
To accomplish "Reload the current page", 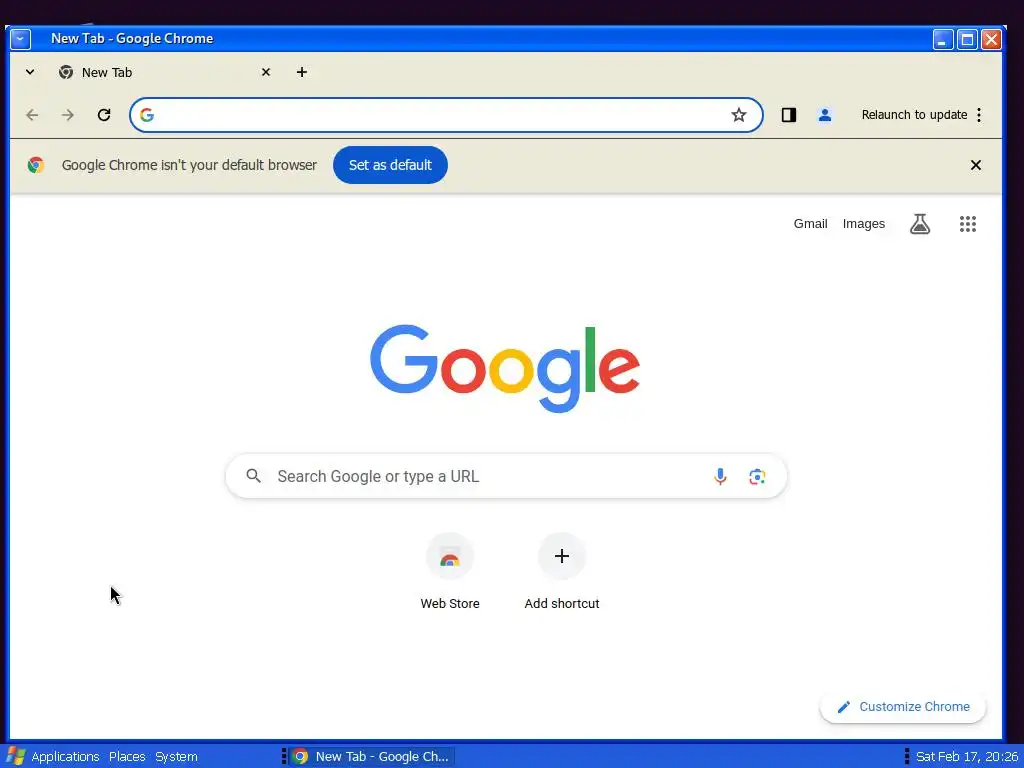I will (104, 115).
